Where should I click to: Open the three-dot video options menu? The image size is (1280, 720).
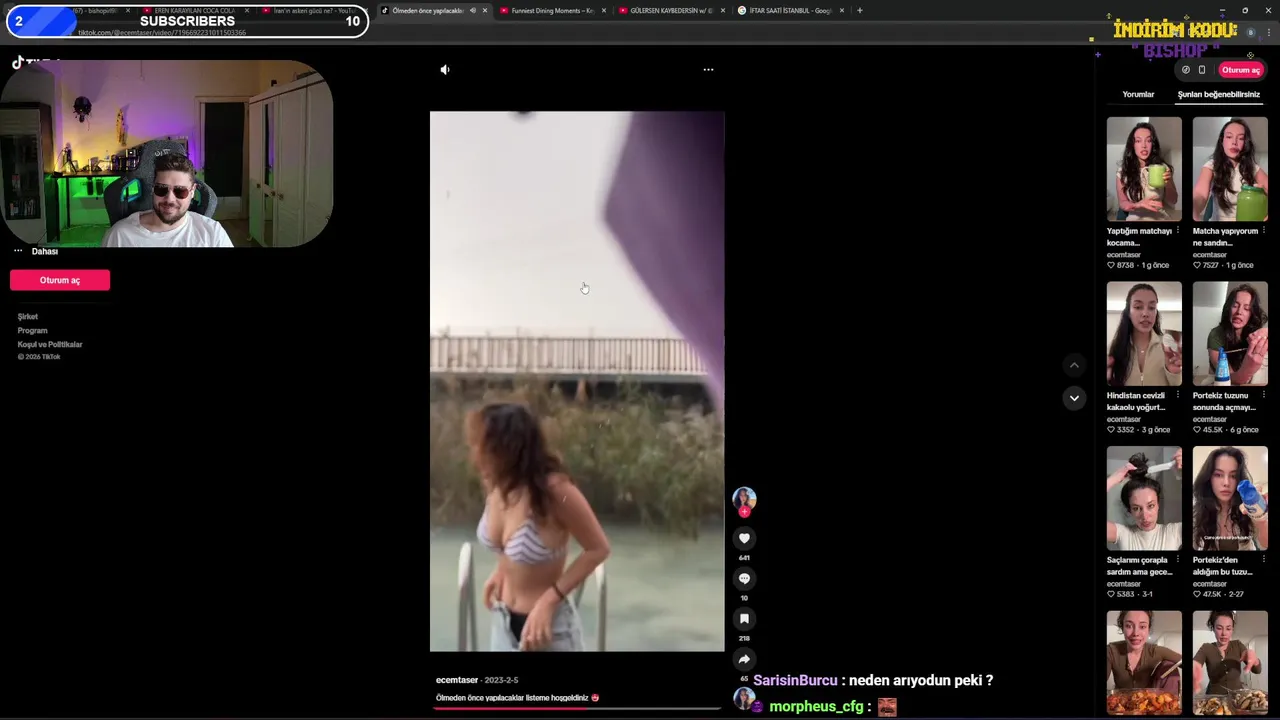tap(708, 70)
